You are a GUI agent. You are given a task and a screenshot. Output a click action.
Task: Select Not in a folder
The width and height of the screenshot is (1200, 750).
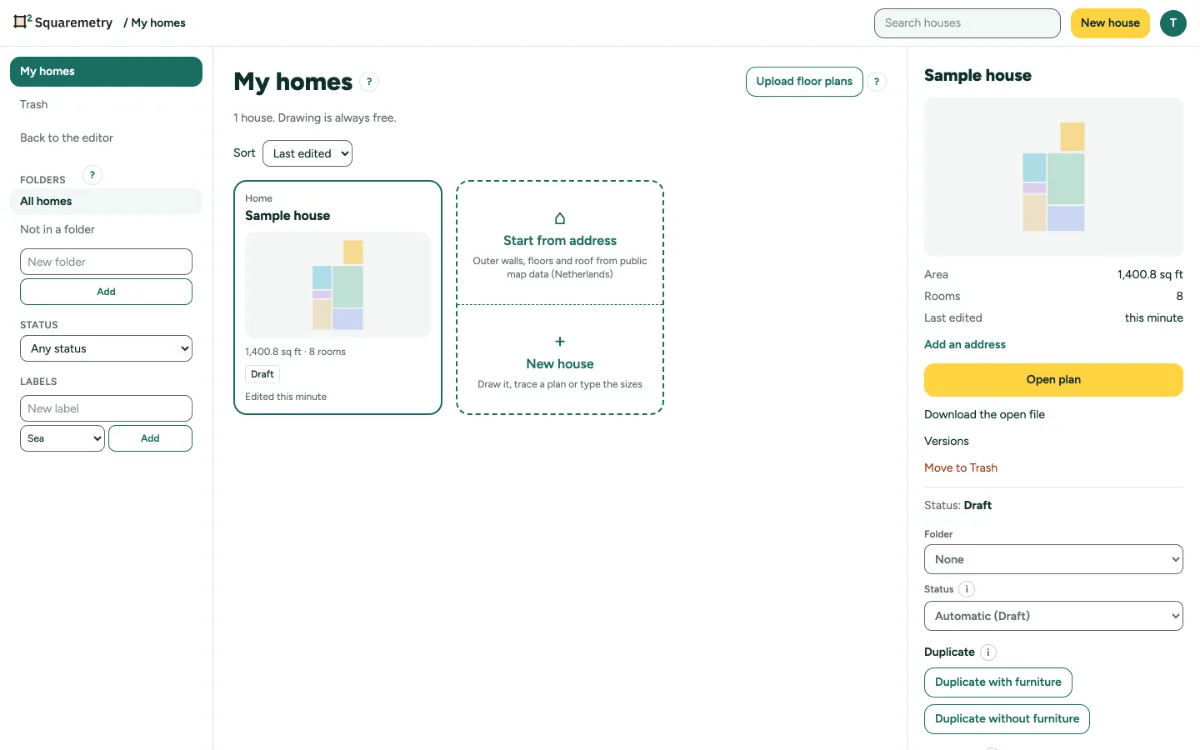[x=58, y=229]
